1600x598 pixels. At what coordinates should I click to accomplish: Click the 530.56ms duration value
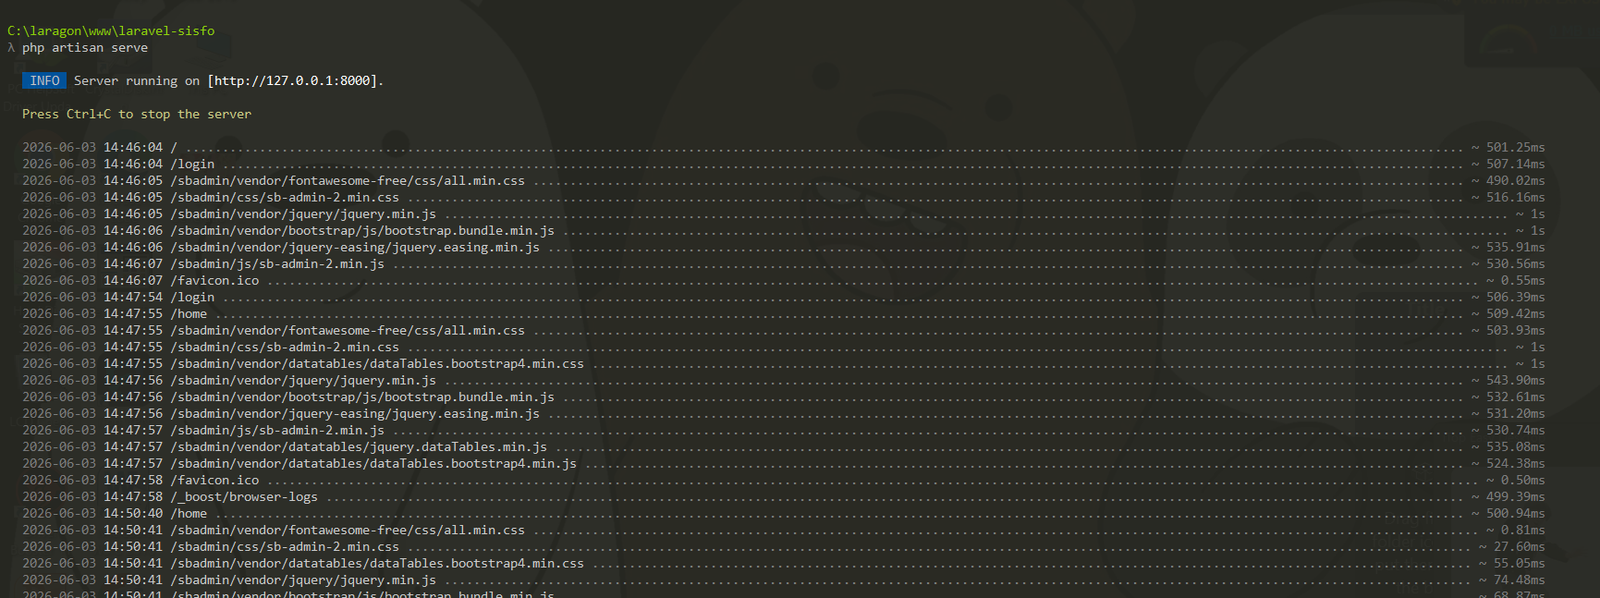[1515, 264]
